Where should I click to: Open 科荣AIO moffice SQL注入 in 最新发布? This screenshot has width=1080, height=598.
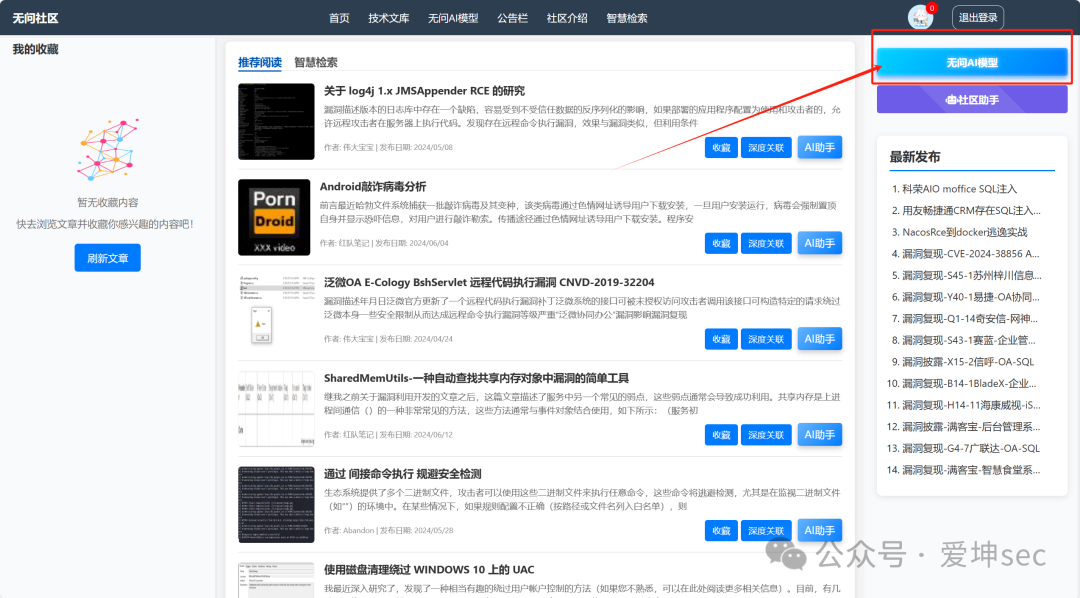[959, 189]
